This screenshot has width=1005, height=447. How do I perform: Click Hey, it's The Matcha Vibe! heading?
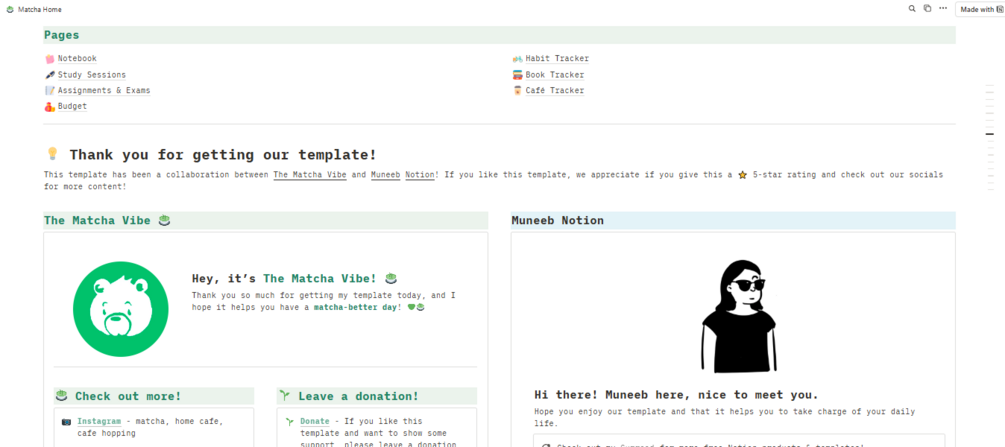[x=294, y=278]
